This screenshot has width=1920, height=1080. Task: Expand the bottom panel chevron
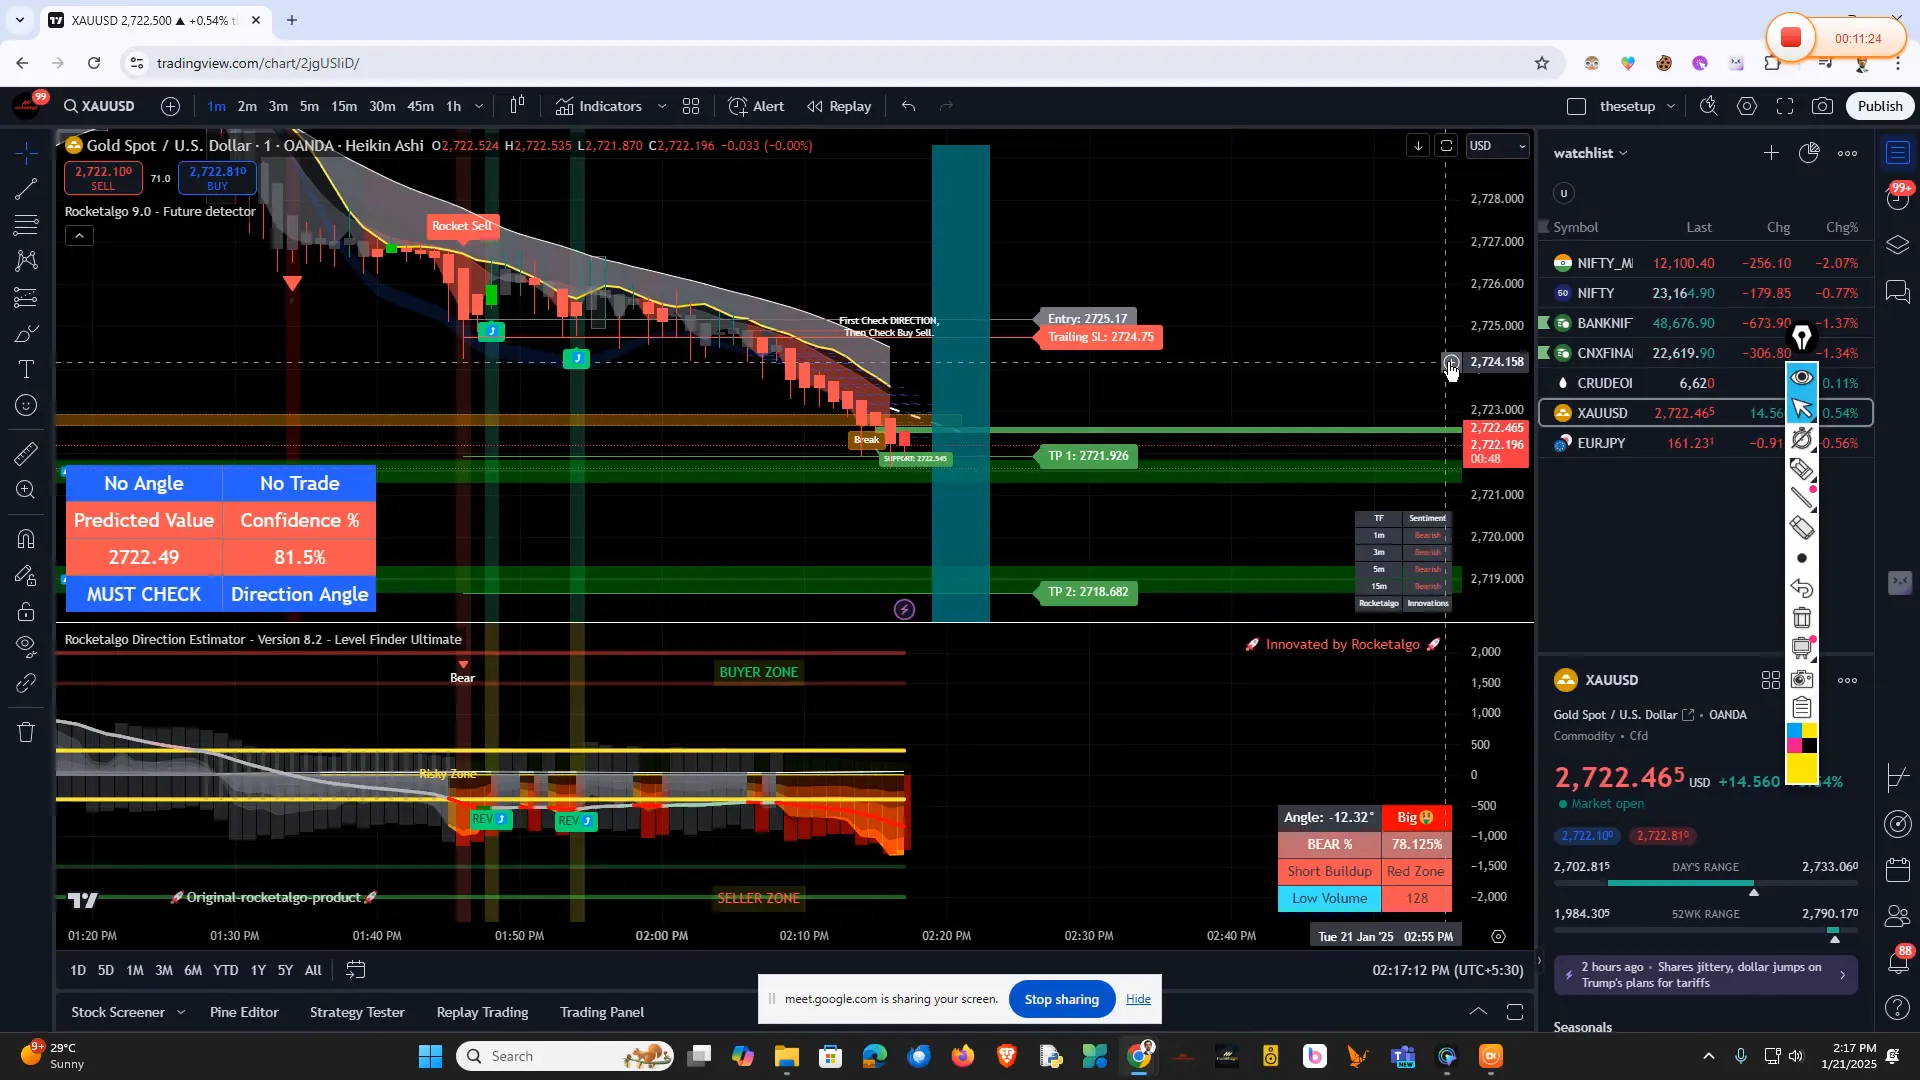click(1478, 1012)
